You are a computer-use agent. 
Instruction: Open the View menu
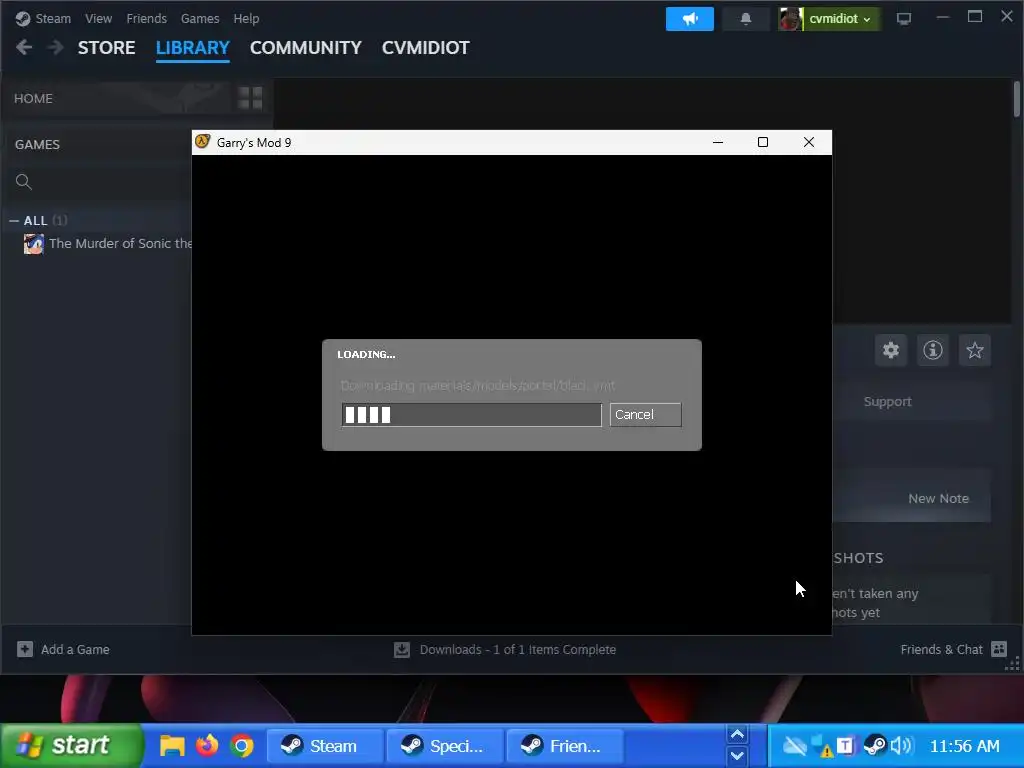98,18
